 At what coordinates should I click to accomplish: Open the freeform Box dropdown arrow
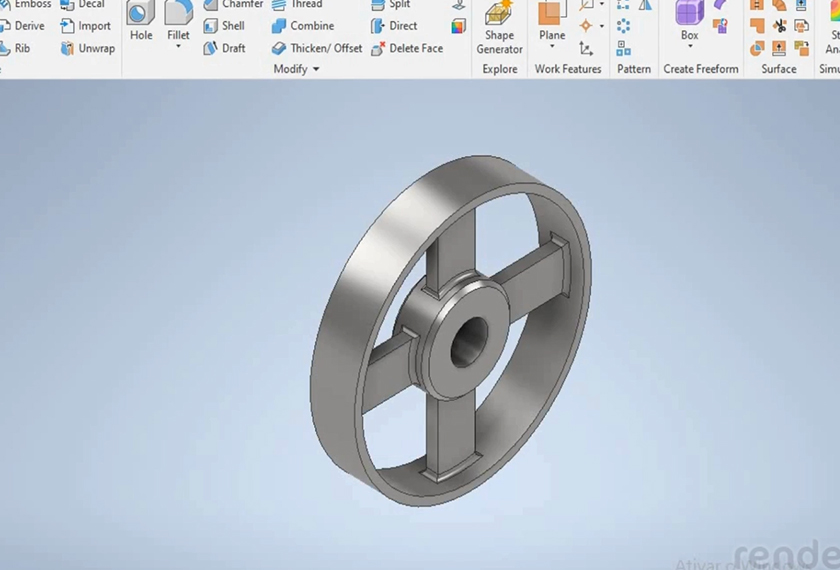690,48
